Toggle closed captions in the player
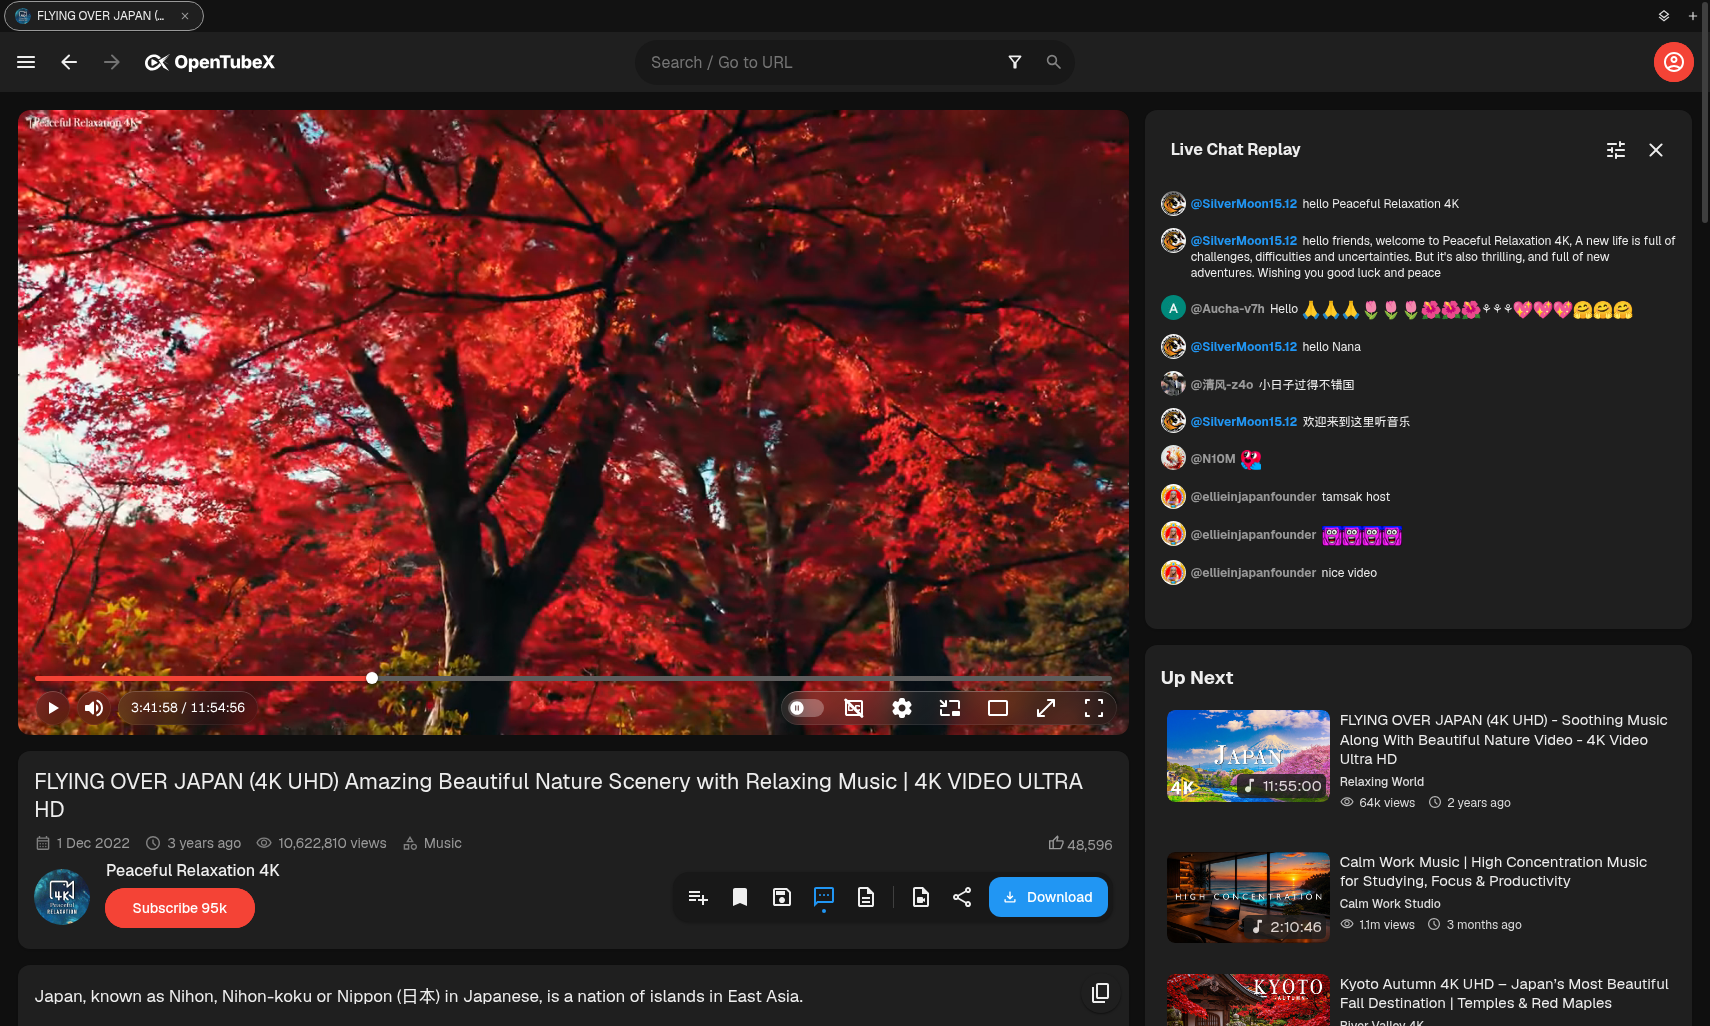This screenshot has width=1710, height=1026. pyautogui.click(x=854, y=708)
